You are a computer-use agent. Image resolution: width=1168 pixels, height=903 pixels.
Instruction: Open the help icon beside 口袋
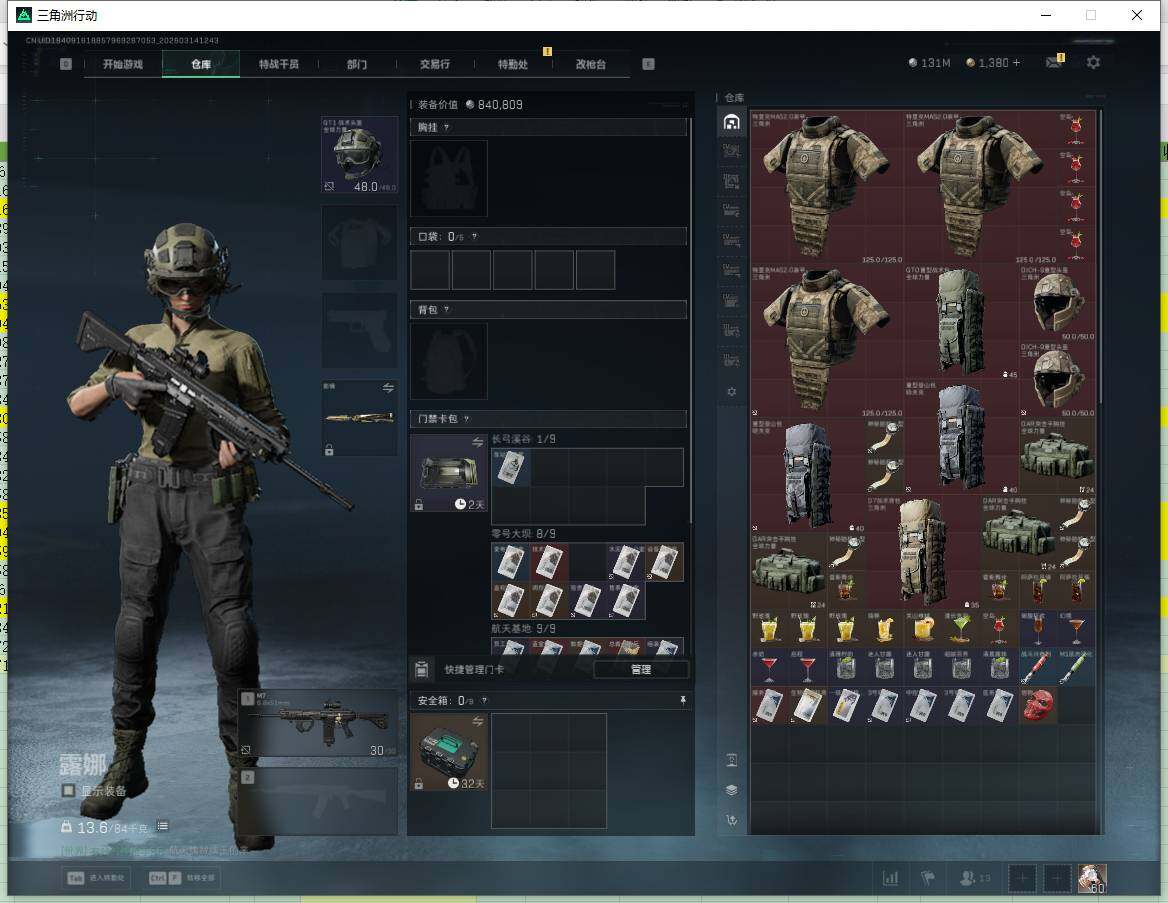[x=474, y=237]
